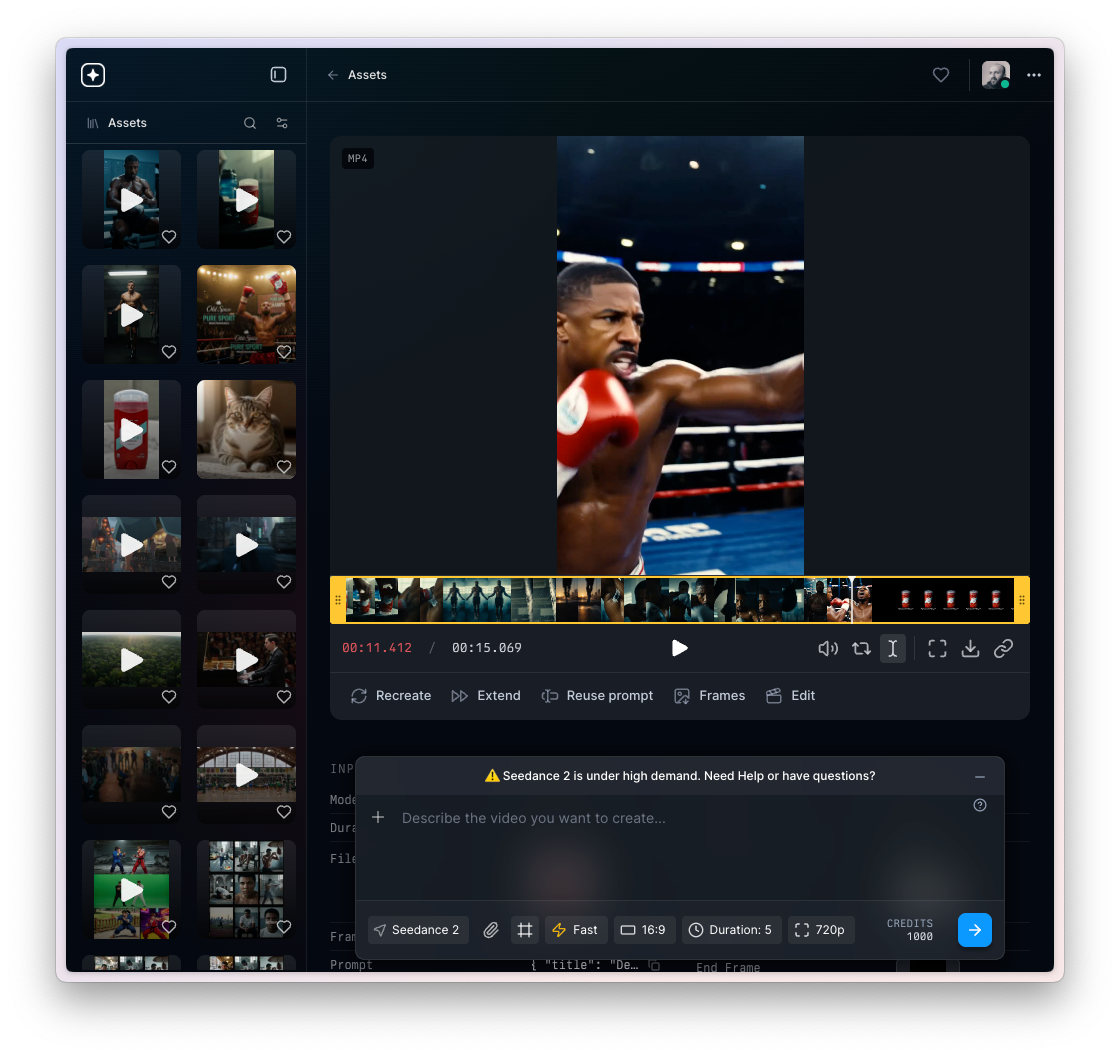Minimize the prompt panel
1120x1056 pixels.
(x=980, y=777)
